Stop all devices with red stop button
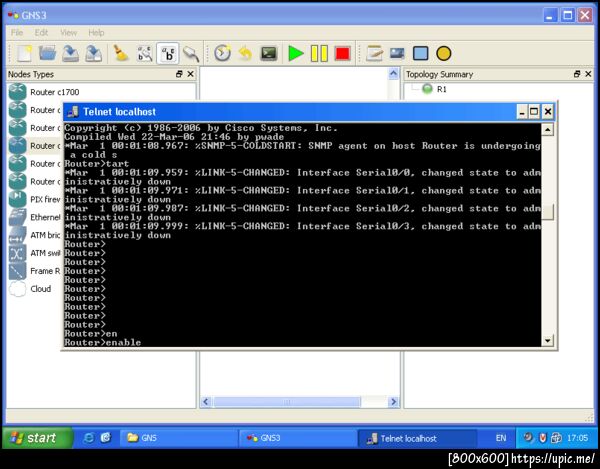The height and width of the screenshot is (469, 600). coord(342,54)
